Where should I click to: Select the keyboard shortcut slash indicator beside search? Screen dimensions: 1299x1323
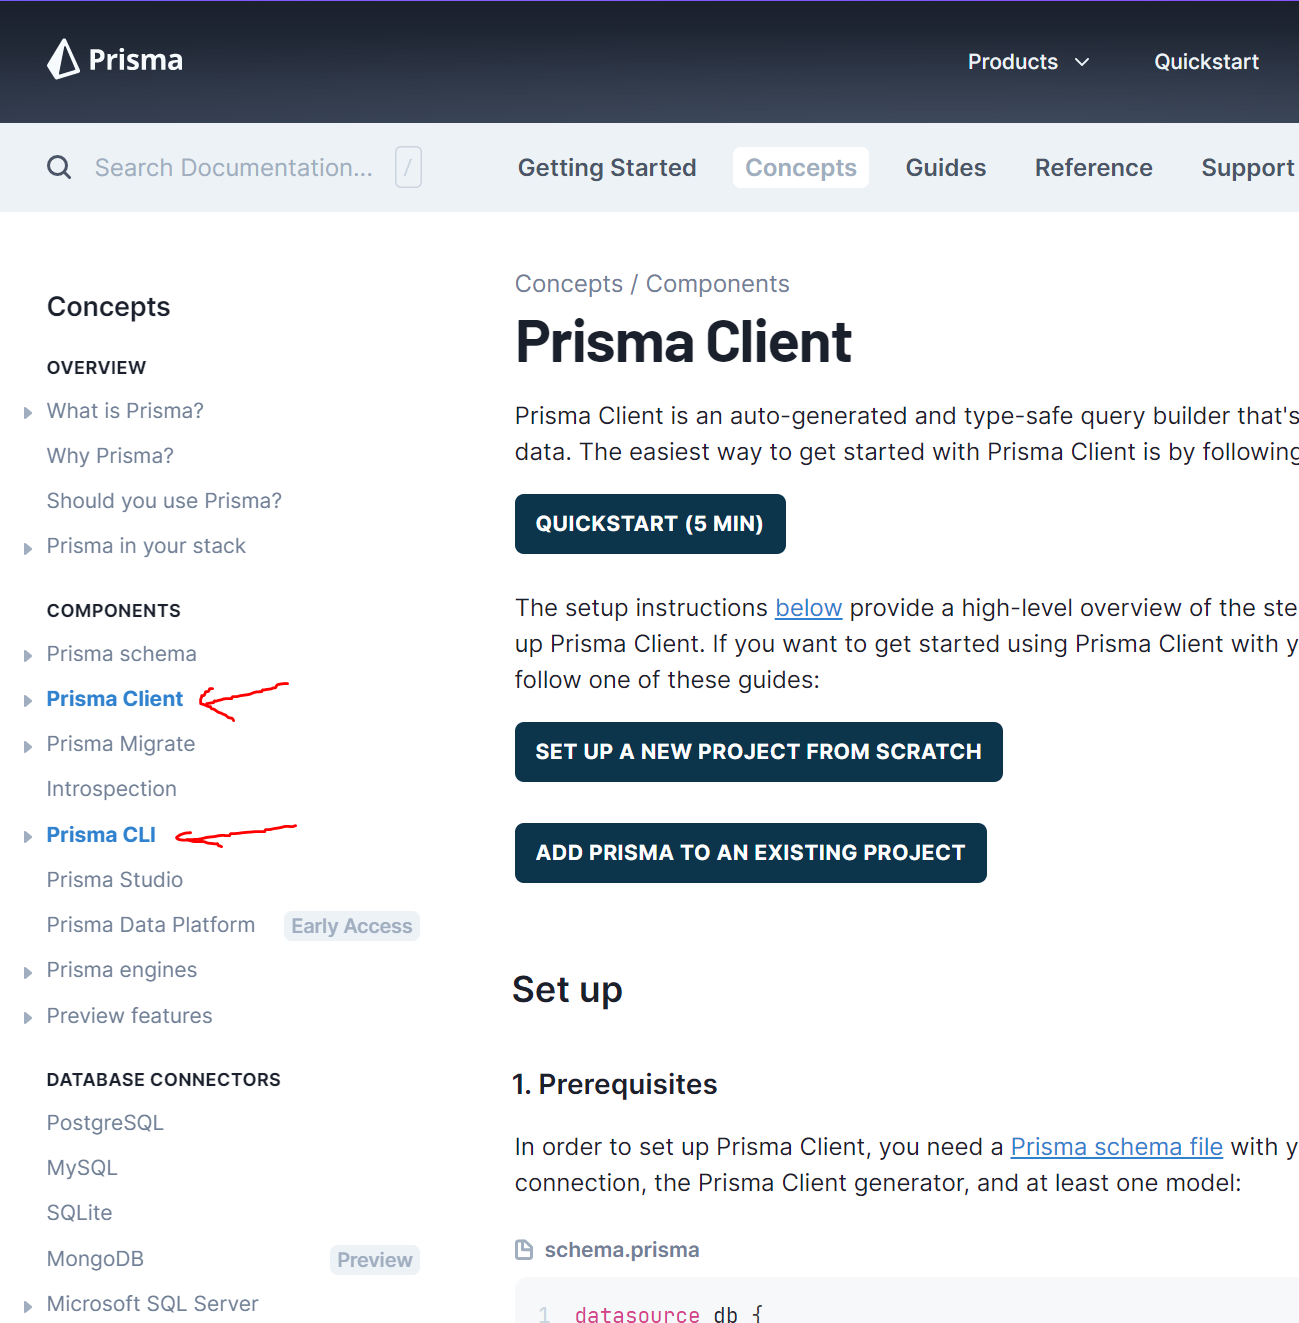pyautogui.click(x=407, y=167)
